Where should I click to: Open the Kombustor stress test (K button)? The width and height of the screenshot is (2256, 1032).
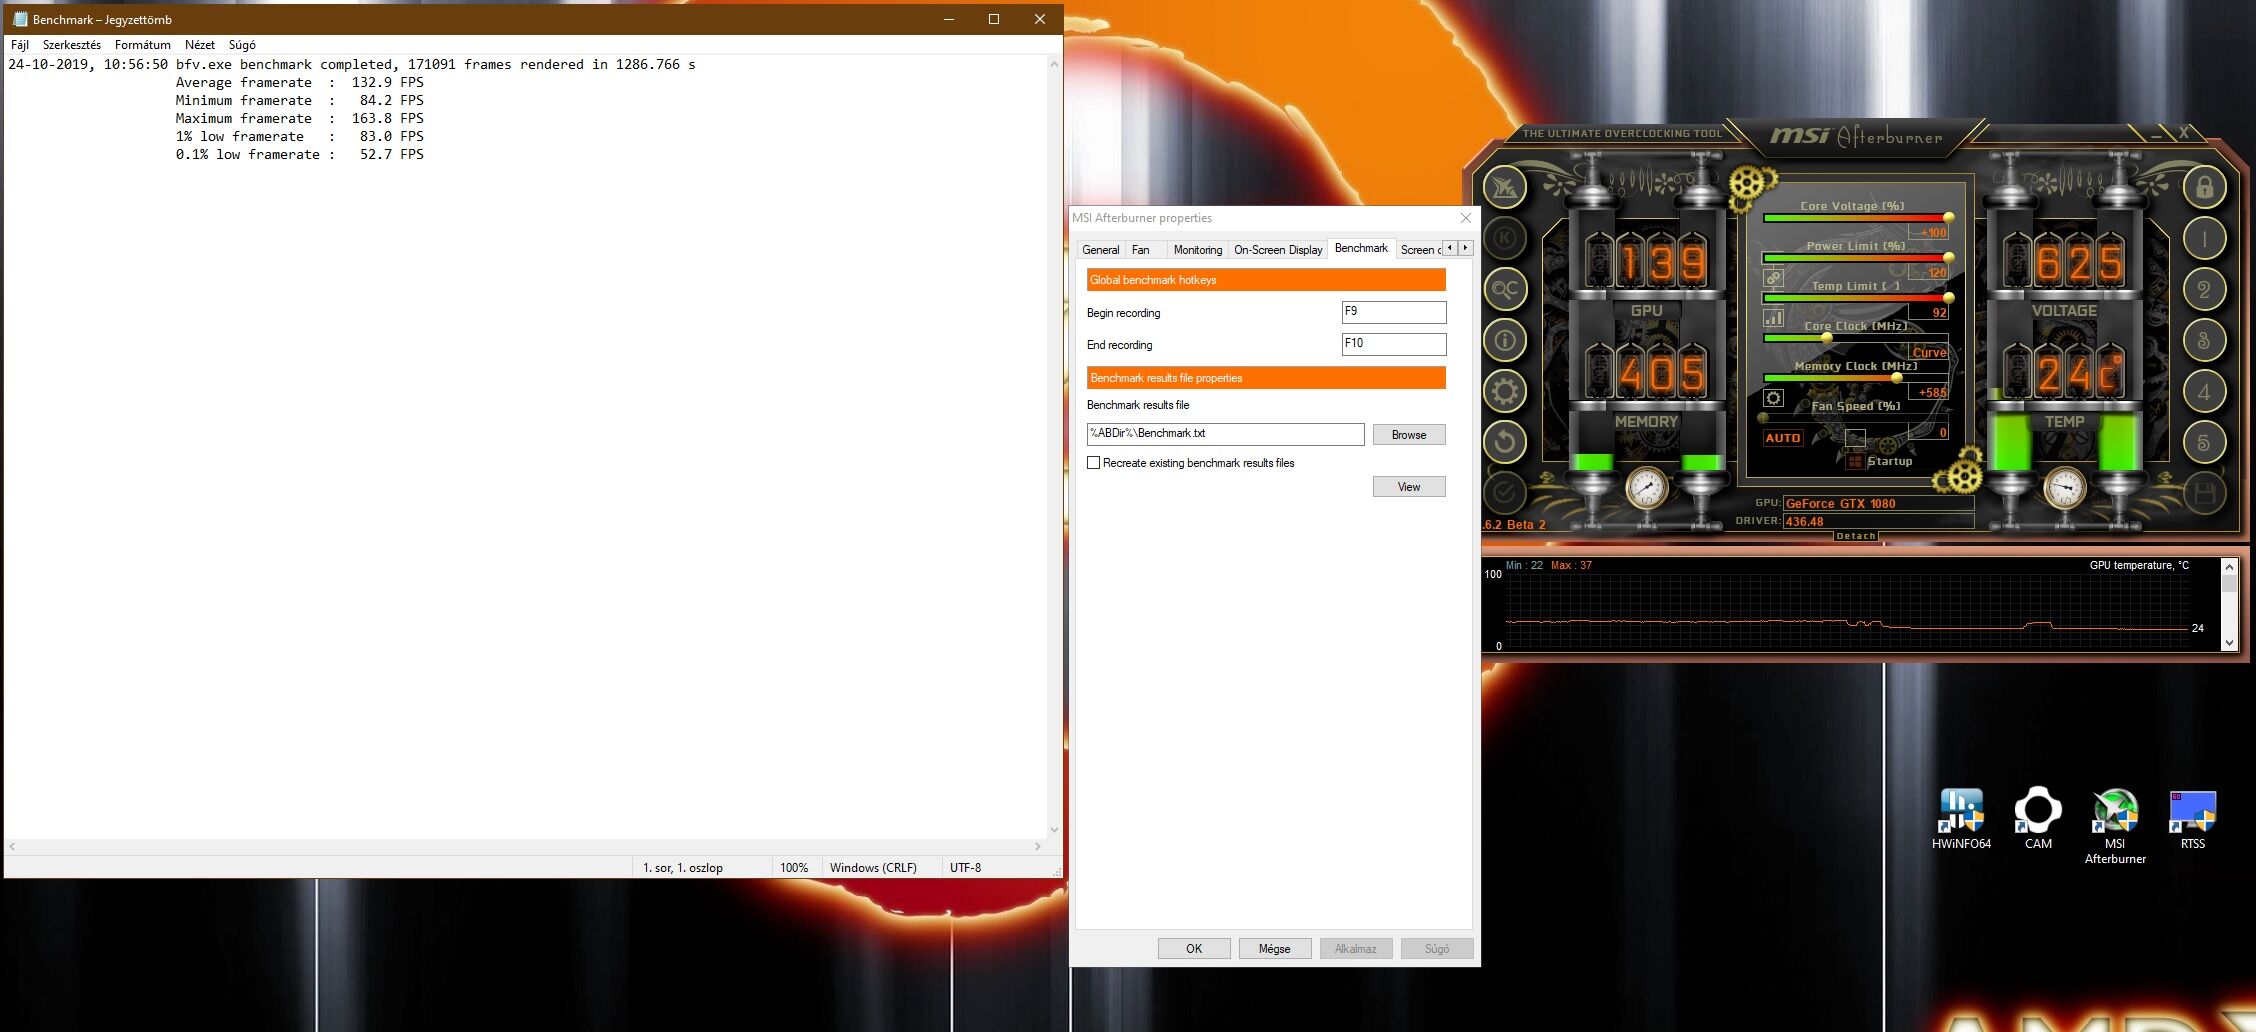(x=1505, y=238)
